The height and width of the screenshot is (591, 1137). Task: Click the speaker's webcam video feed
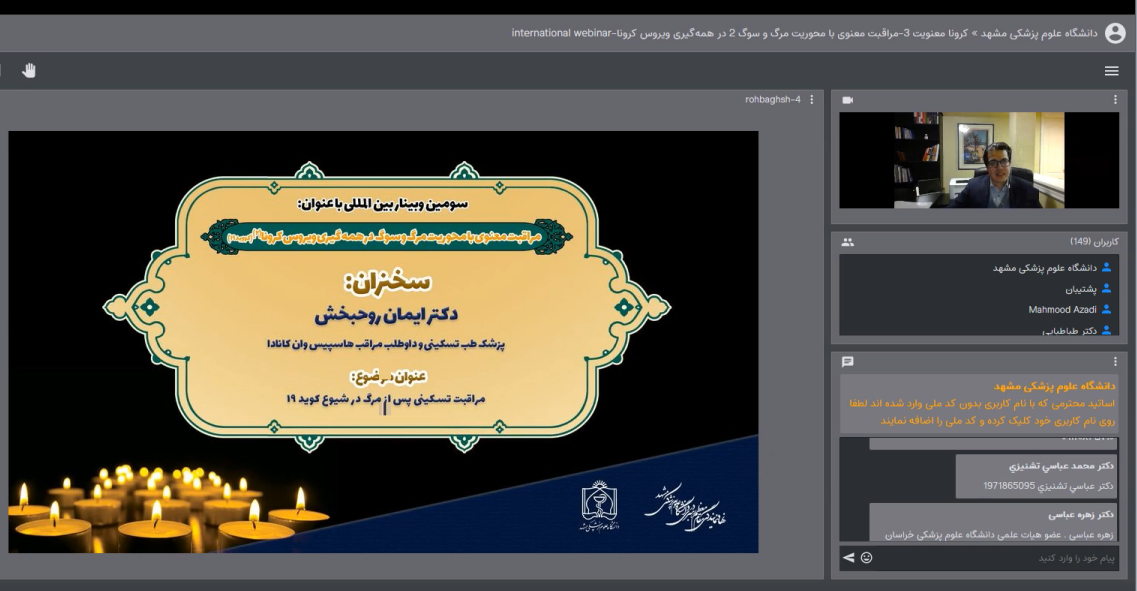click(978, 160)
